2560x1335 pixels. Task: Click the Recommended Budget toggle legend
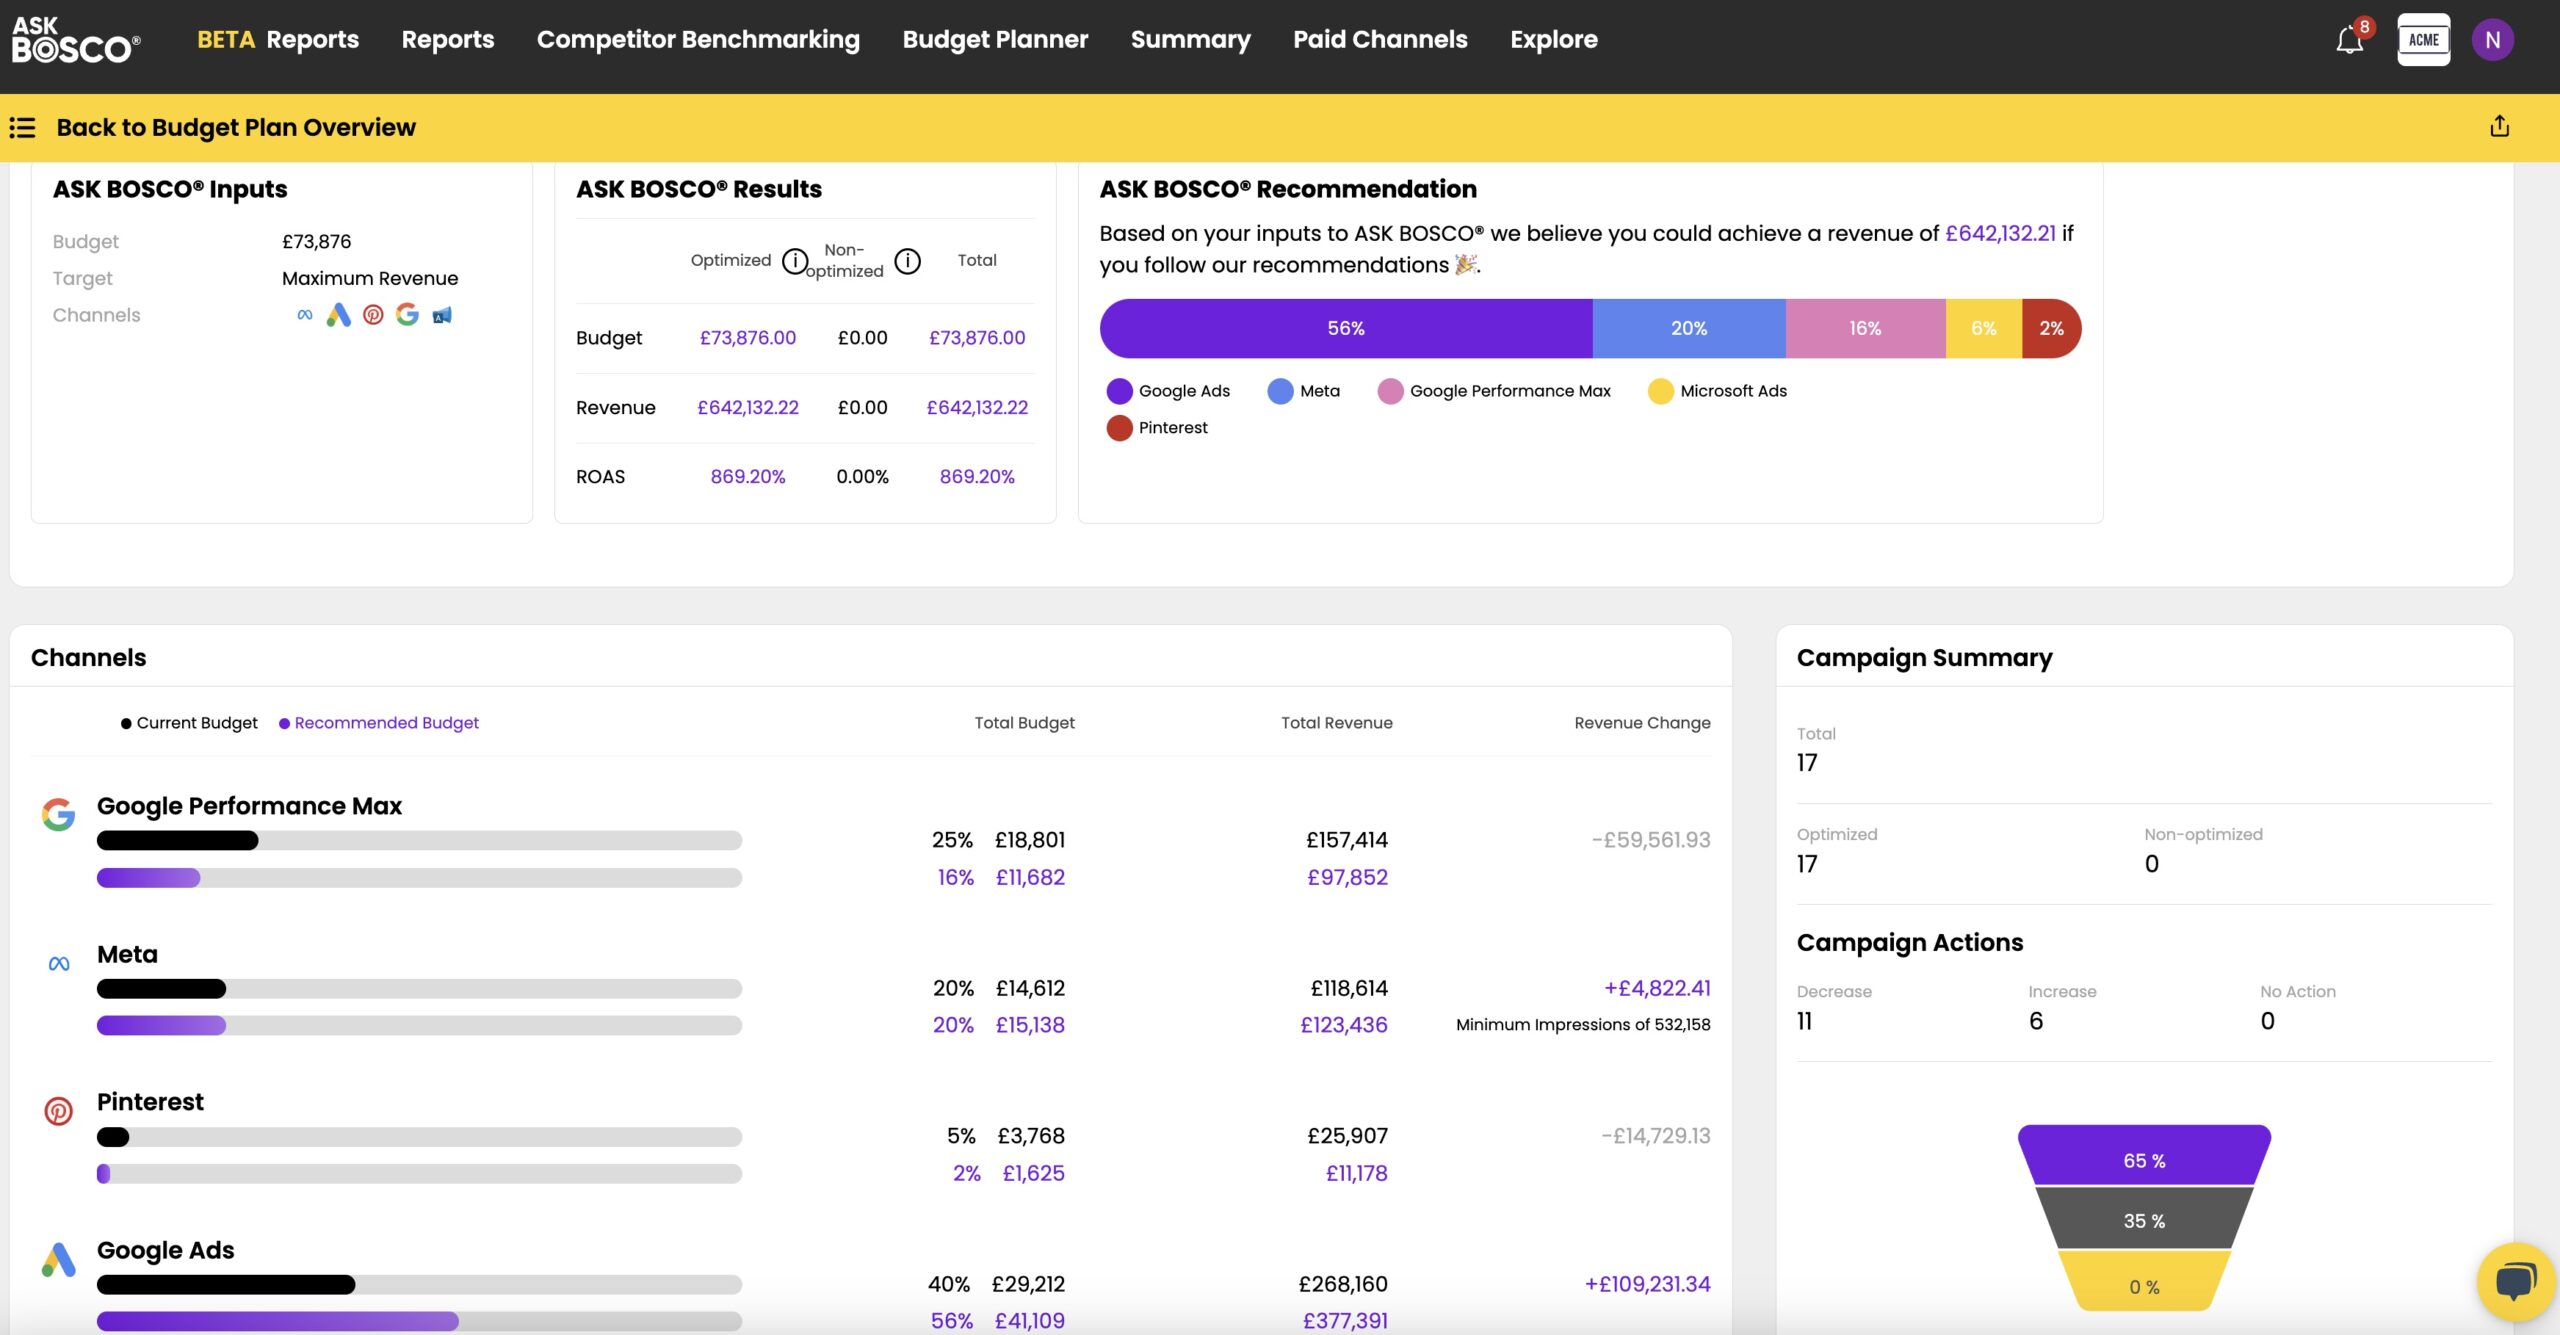coord(378,723)
